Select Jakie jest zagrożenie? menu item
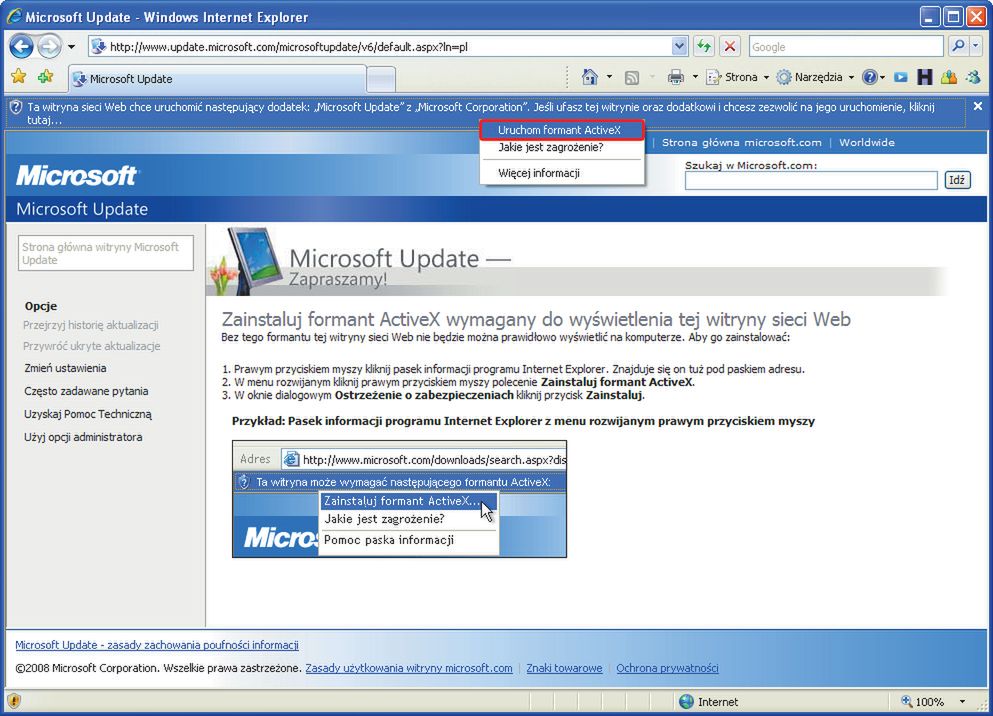This screenshot has width=993, height=716. coord(550,148)
